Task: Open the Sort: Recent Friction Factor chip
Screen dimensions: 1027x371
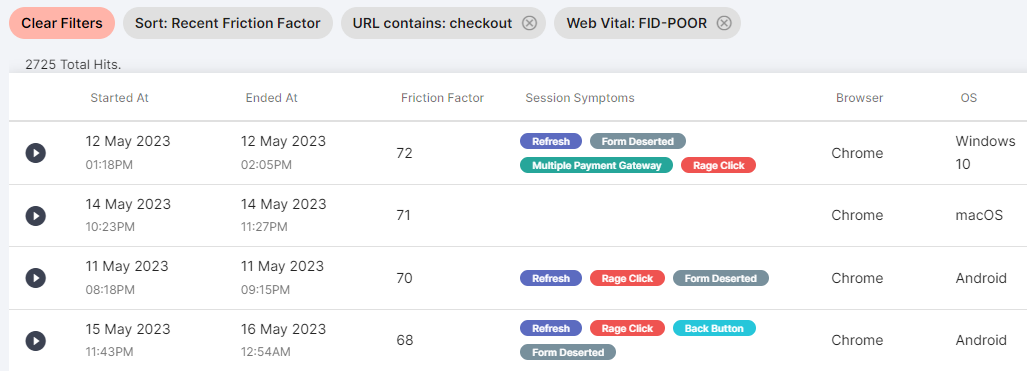Action: click(x=228, y=24)
